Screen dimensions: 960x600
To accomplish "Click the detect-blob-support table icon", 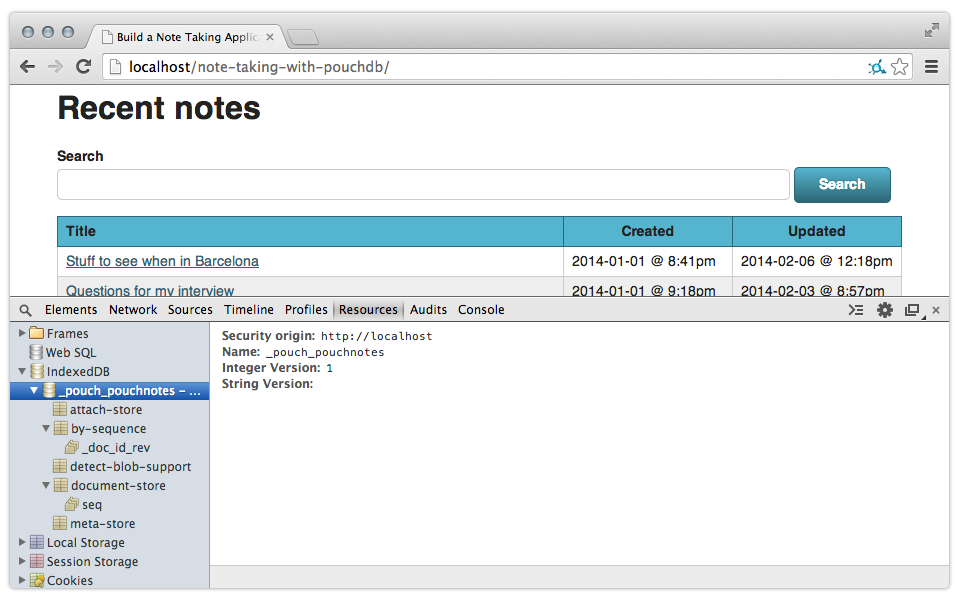I will [x=60, y=466].
